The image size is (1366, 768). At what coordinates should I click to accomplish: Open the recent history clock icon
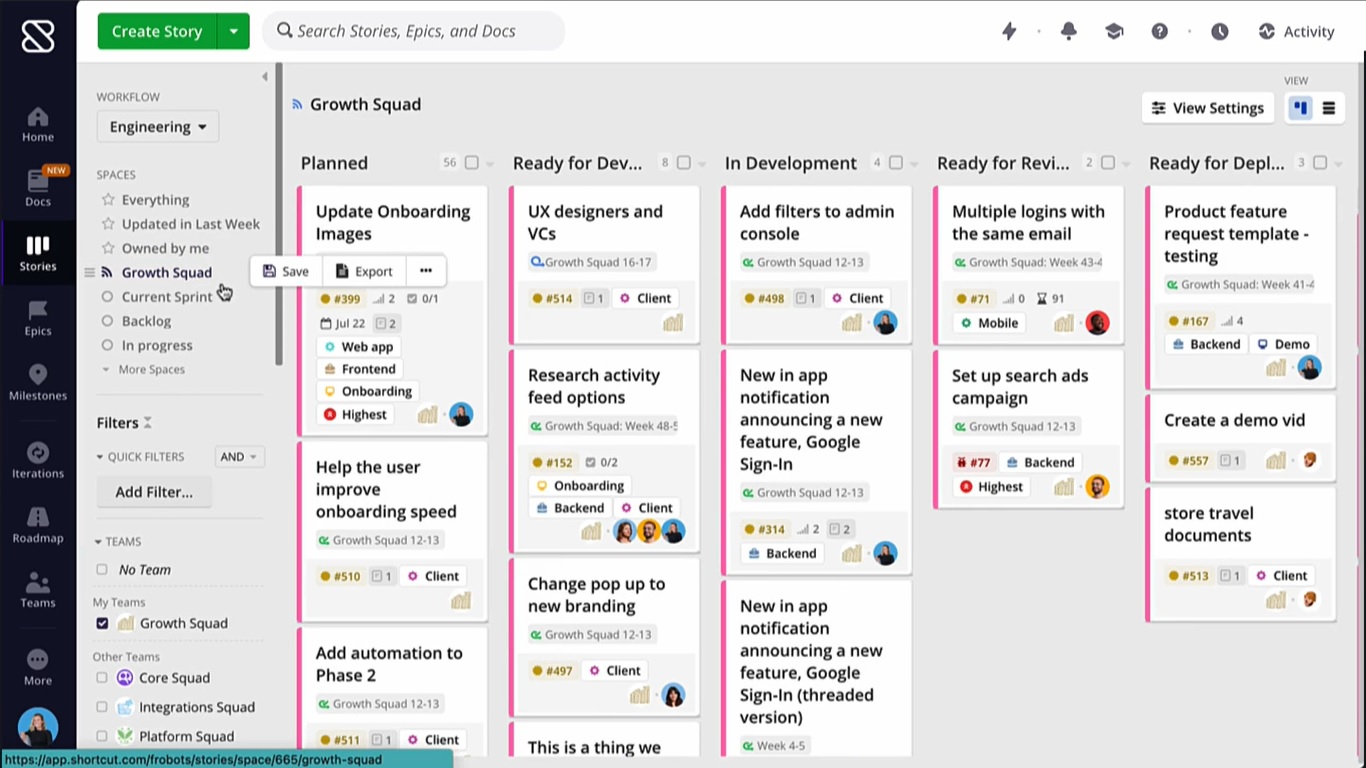1219,31
